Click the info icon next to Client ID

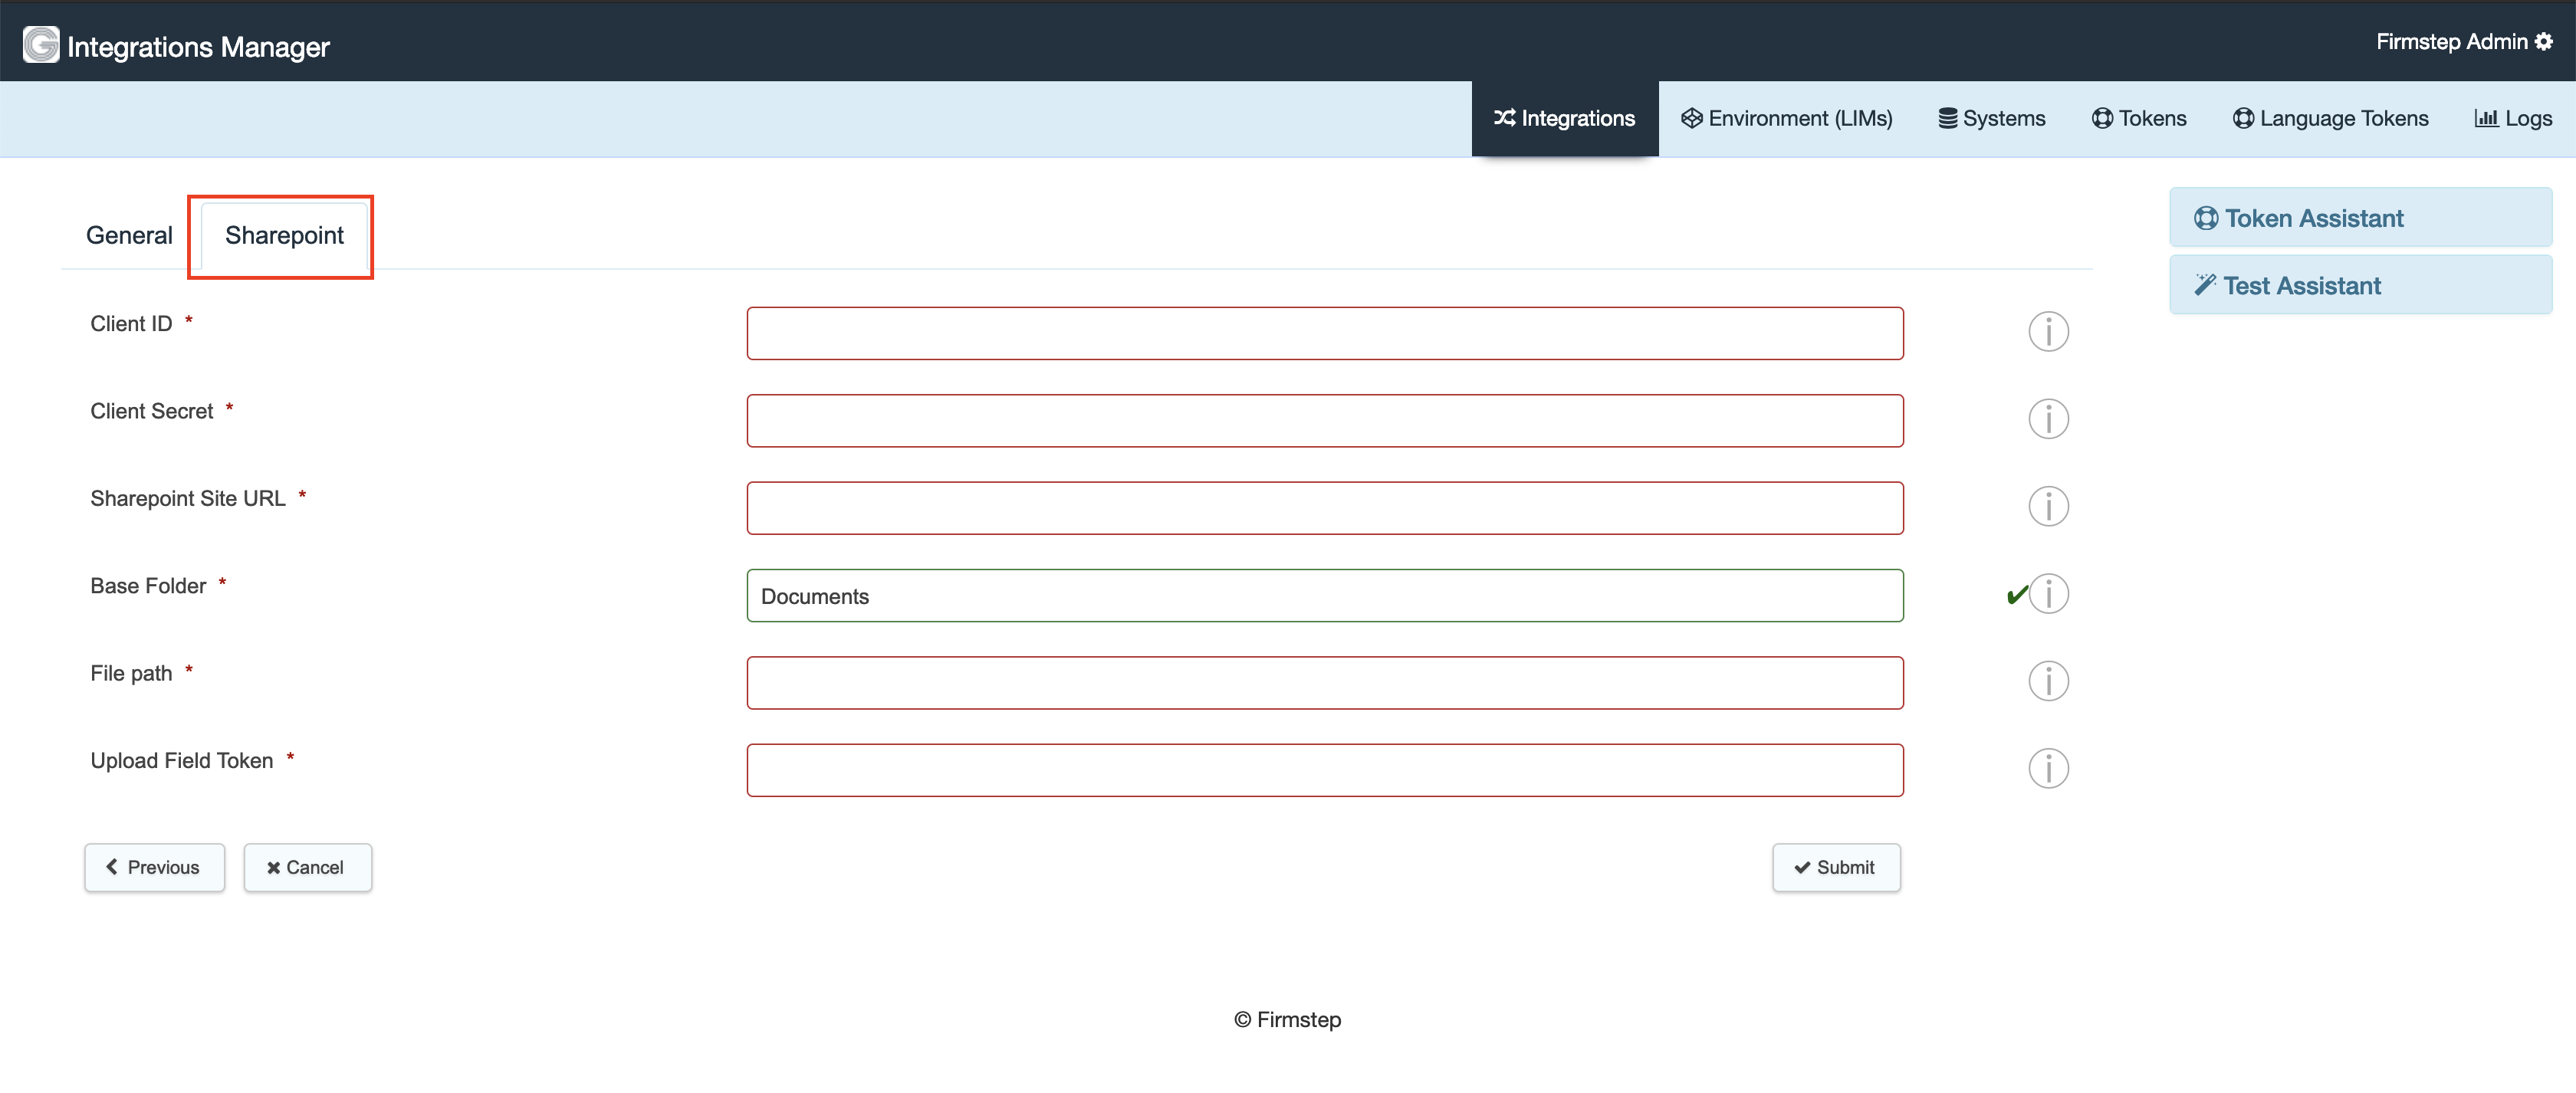coord(2048,331)
